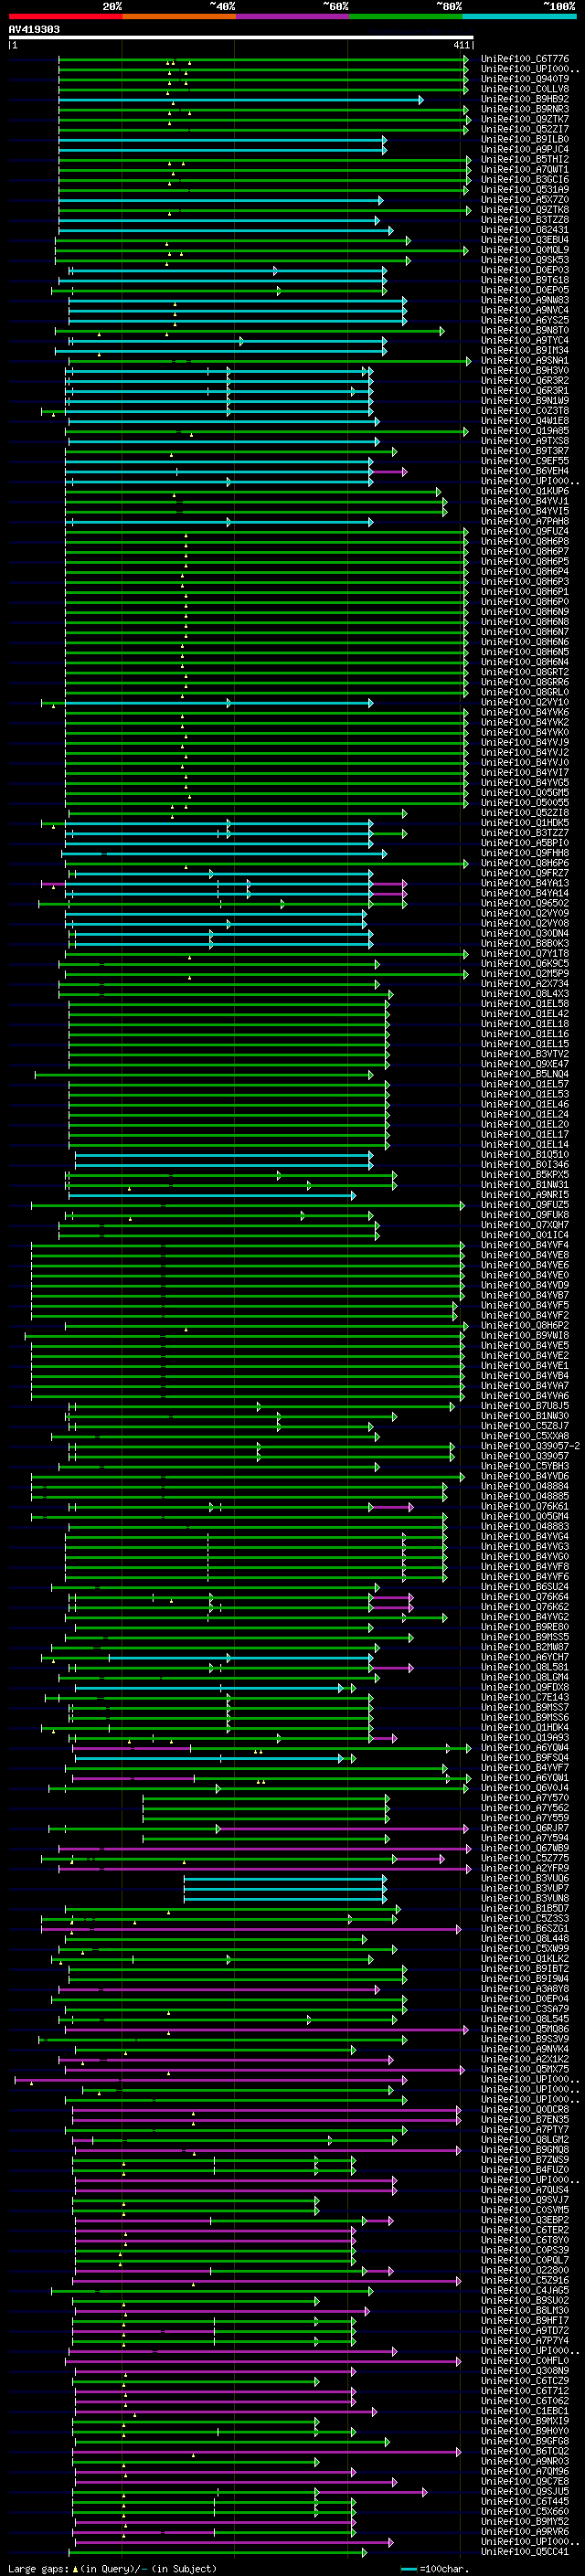Select the AV419303 query name

pyautogui.click(x=34, y=30)
